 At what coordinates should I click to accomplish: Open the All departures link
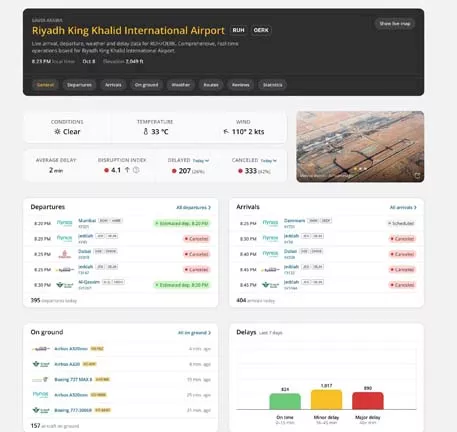(x=193, y=208)
